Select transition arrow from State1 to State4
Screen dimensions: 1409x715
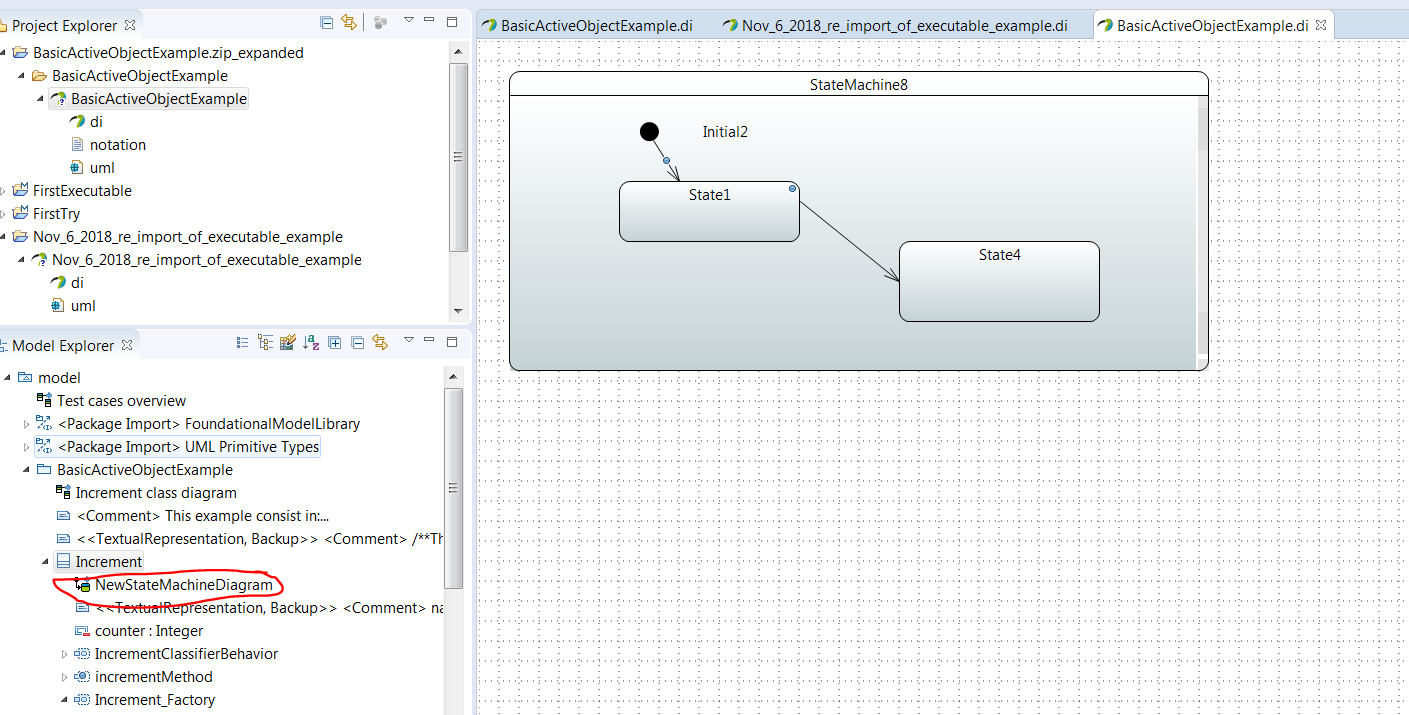pos(849,240)
